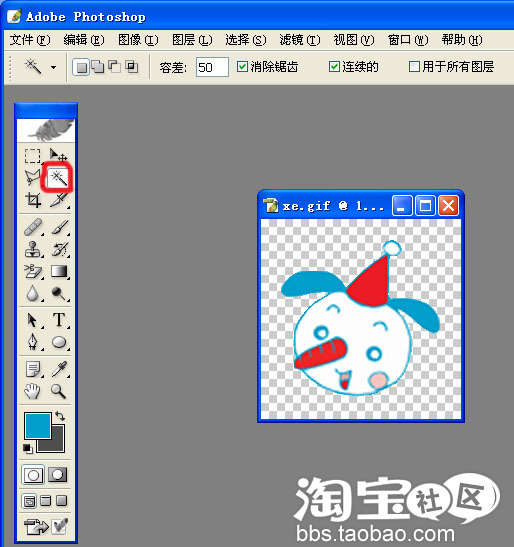Select the Hand tool
This screenshot has height=547, width=514.
click(x=32, y=391)
